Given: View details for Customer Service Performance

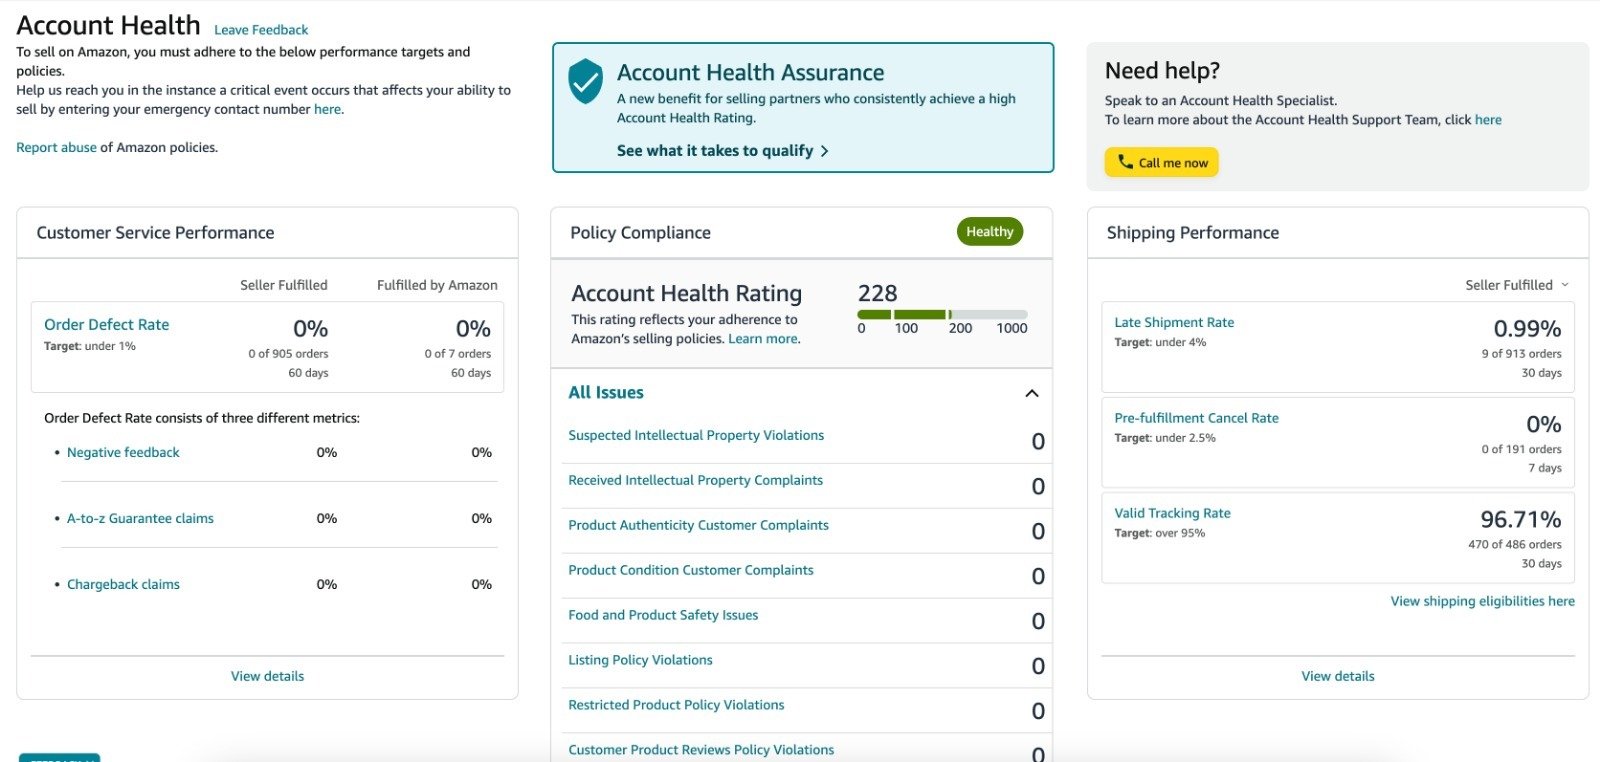Looking at the screenshot, I should [x=267, y=677].
